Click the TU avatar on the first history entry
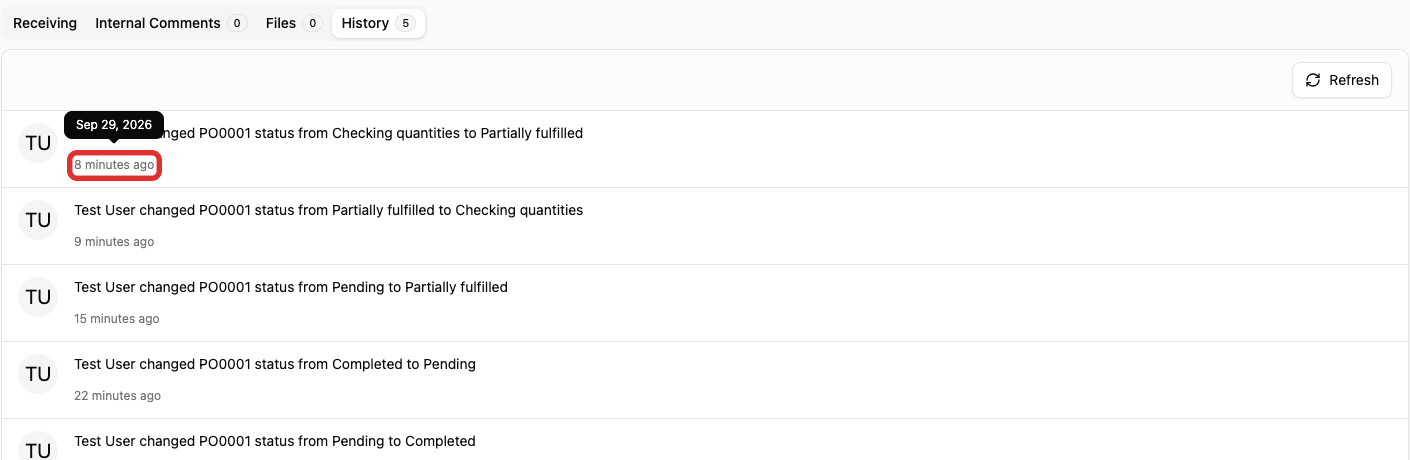 (x=38, y=143)
